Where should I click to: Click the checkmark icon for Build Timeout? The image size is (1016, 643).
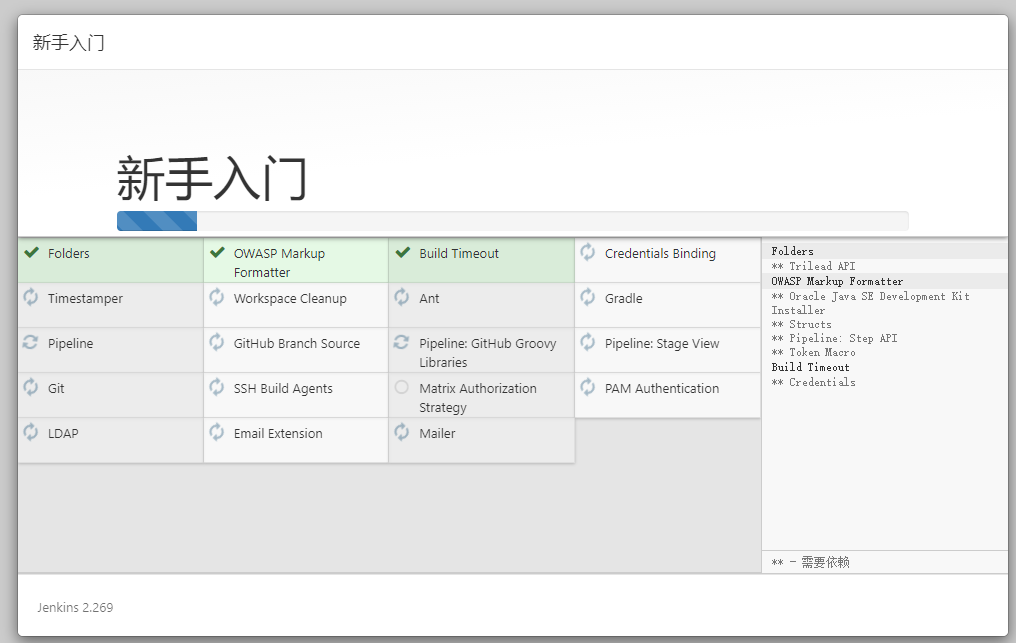(x=402, y=252)
